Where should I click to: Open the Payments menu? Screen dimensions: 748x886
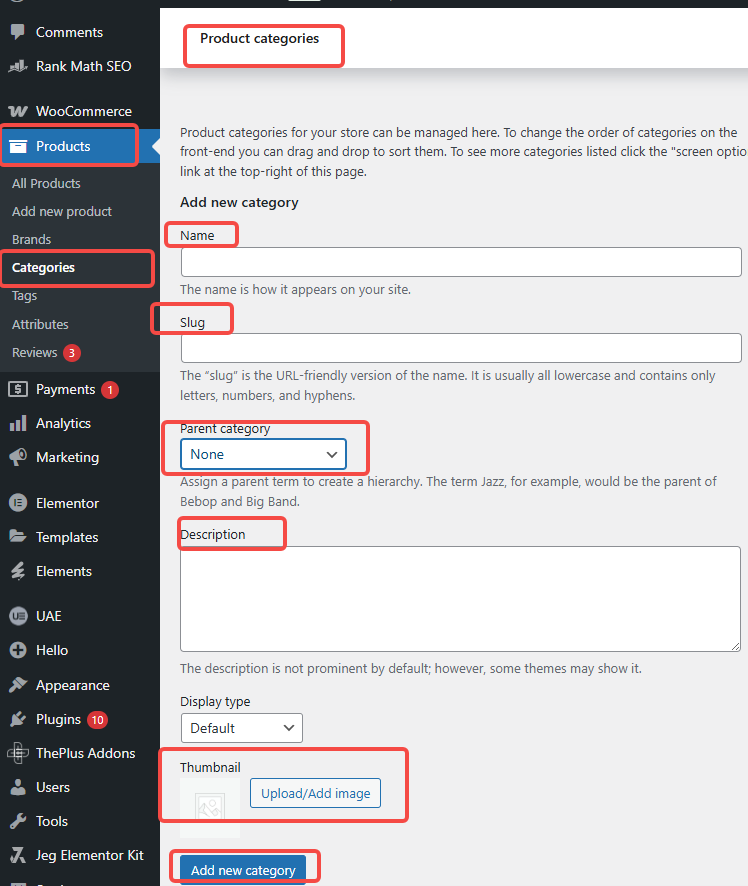pyautogui.click(x=66, y=389)
